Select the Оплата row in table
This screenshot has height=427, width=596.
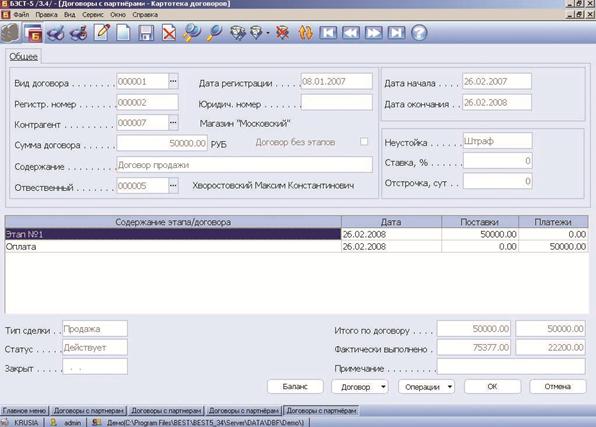point(296,247)
